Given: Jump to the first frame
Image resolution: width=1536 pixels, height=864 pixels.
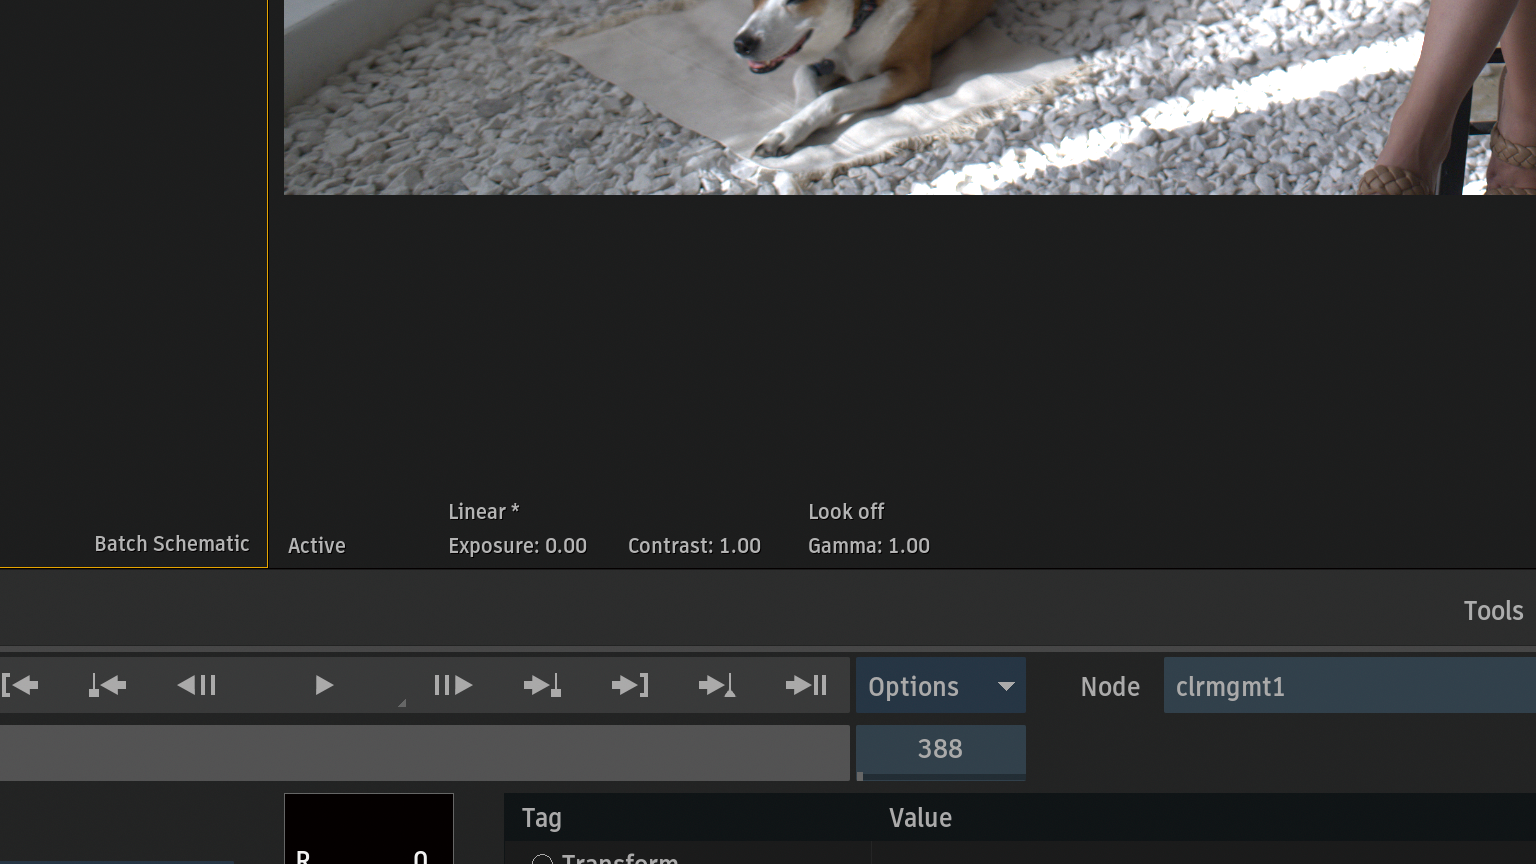Looking at the screenshot, I should (x=21, y=685).
